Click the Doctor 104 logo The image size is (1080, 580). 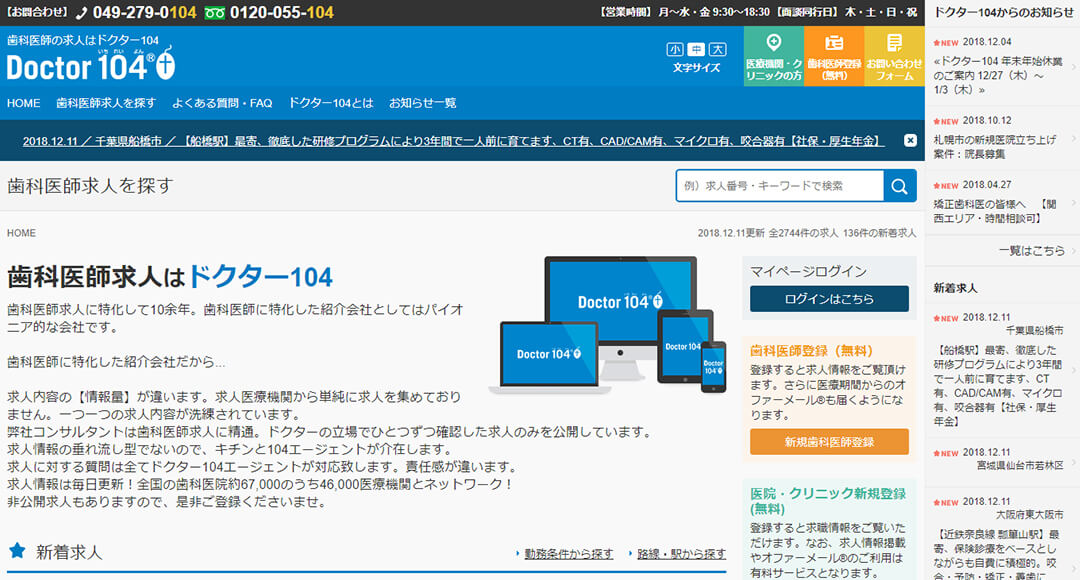91,65
